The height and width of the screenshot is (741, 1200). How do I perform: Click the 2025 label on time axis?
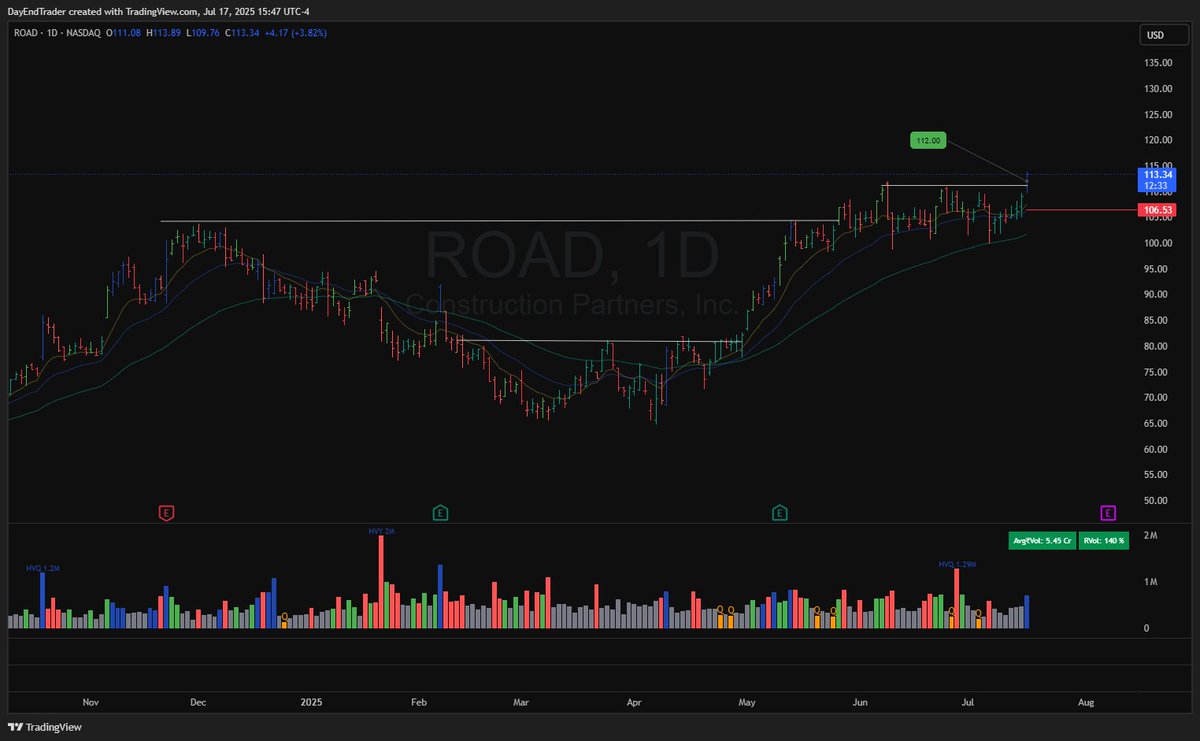[314, 703]
